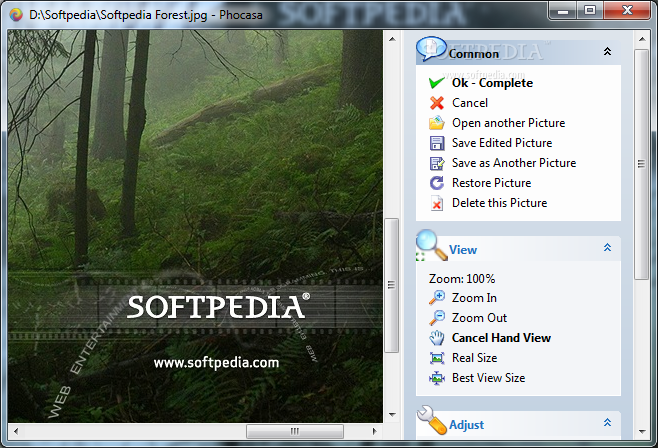Screen dimensions: 658x448
Task: Click the View section header title
Action: click(x=463, y=250)
